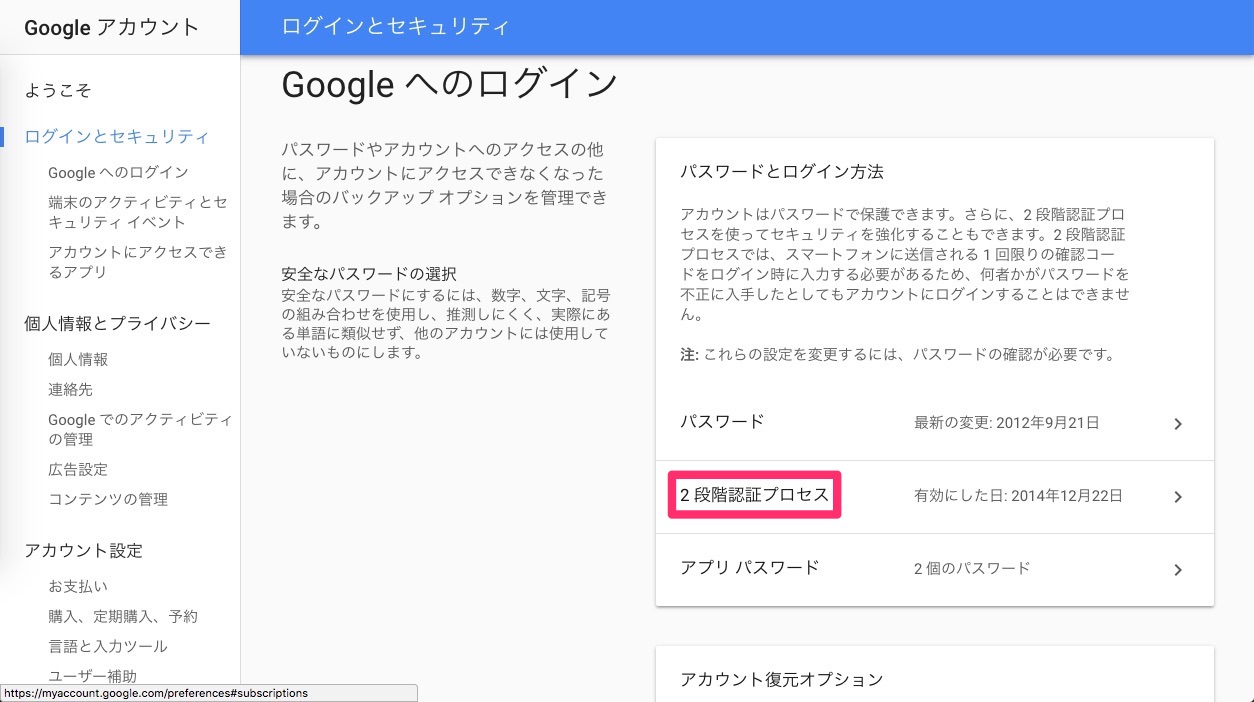Open 連絡先 in the sidebar

pyautogui.click(x=70, y=389)
